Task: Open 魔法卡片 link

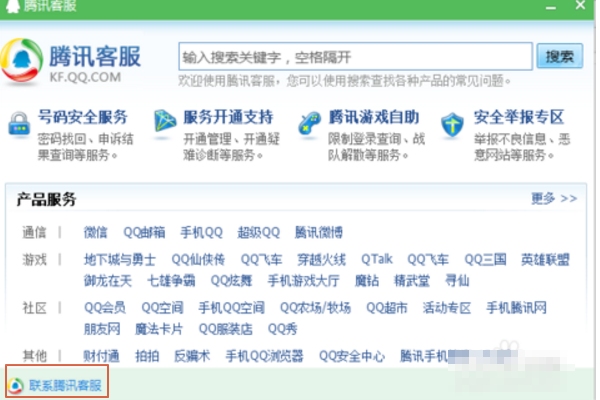Action: pyautogui.click(x=159, y=329)
